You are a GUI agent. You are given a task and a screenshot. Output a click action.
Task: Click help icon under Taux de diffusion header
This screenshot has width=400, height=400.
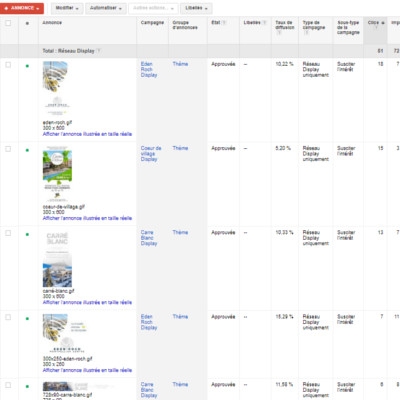pyautogui.click(x=279, y=32)
